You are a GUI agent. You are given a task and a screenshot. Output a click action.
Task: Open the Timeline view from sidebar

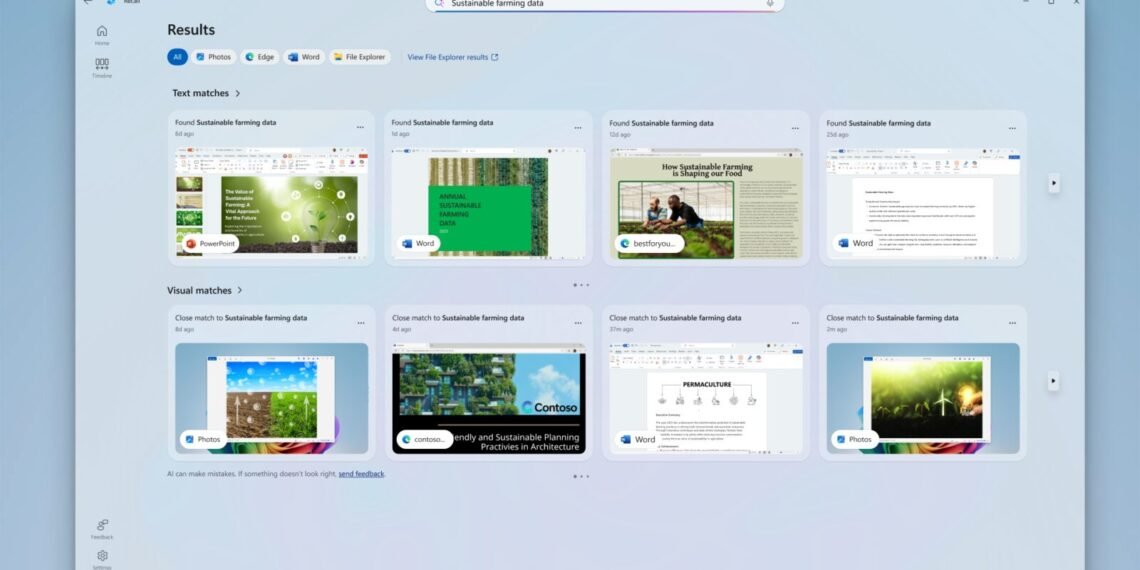click(102, 68)
